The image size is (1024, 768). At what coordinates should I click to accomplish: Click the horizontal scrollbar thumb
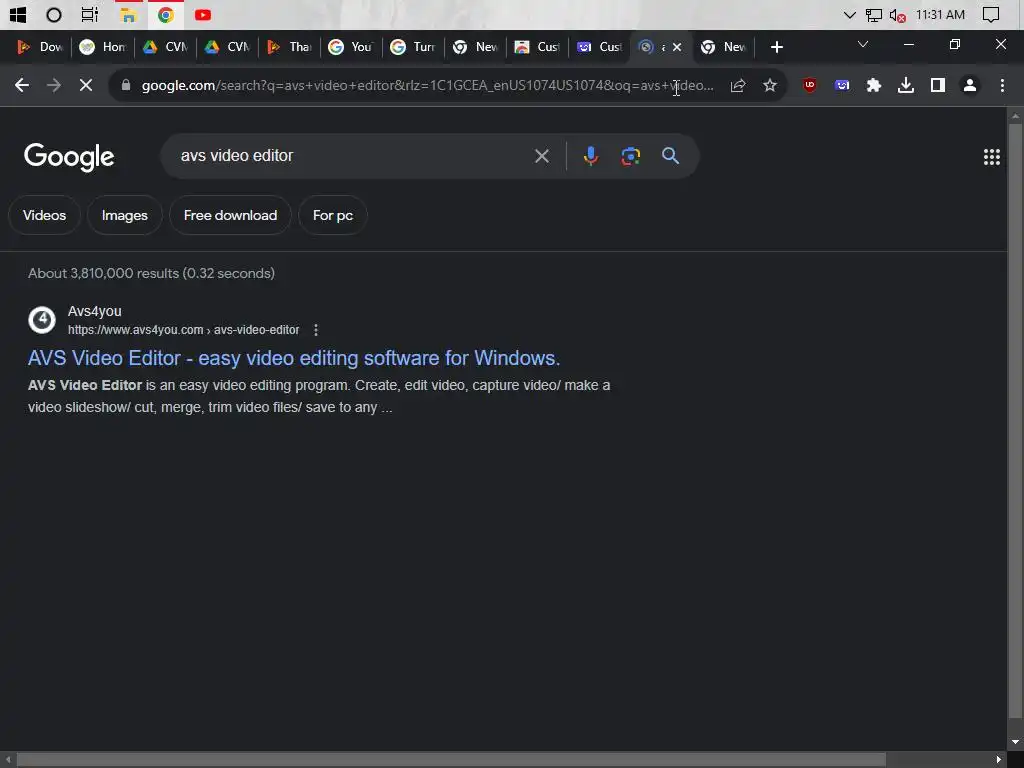click(451, 760)
